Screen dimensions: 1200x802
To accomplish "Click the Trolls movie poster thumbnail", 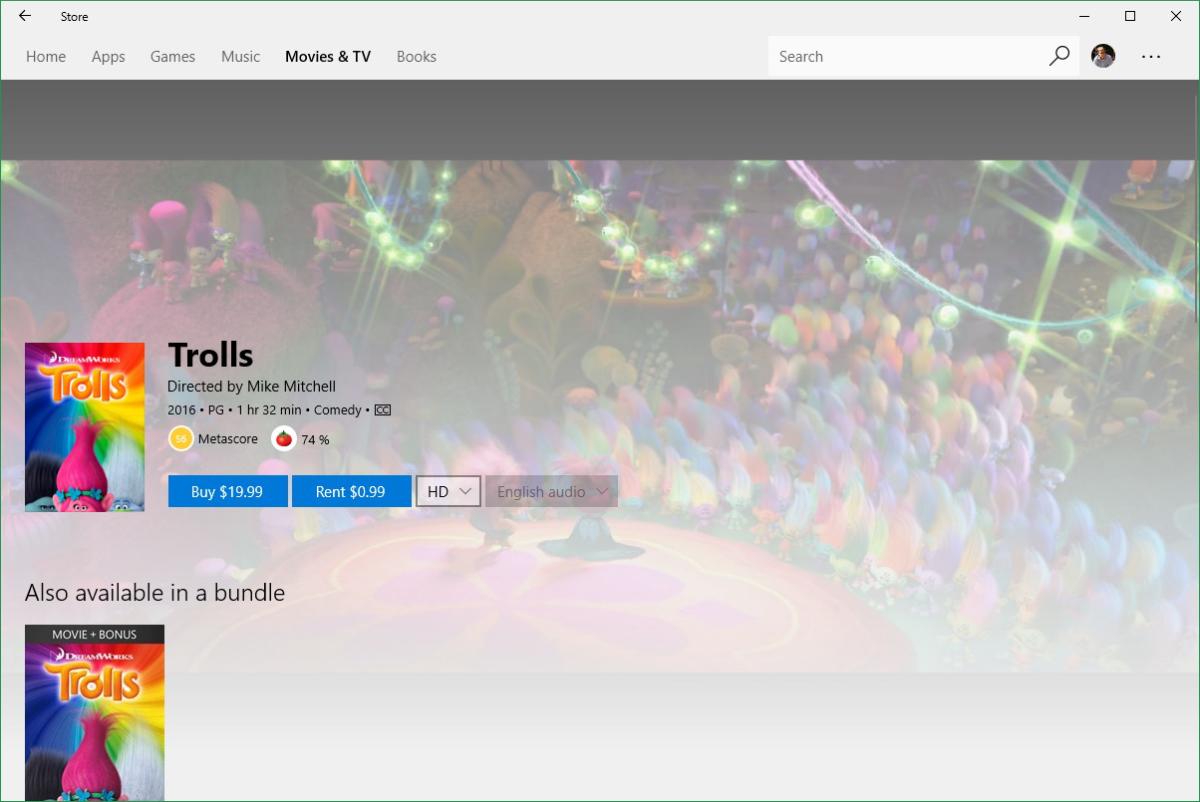I will pos(85,427).
